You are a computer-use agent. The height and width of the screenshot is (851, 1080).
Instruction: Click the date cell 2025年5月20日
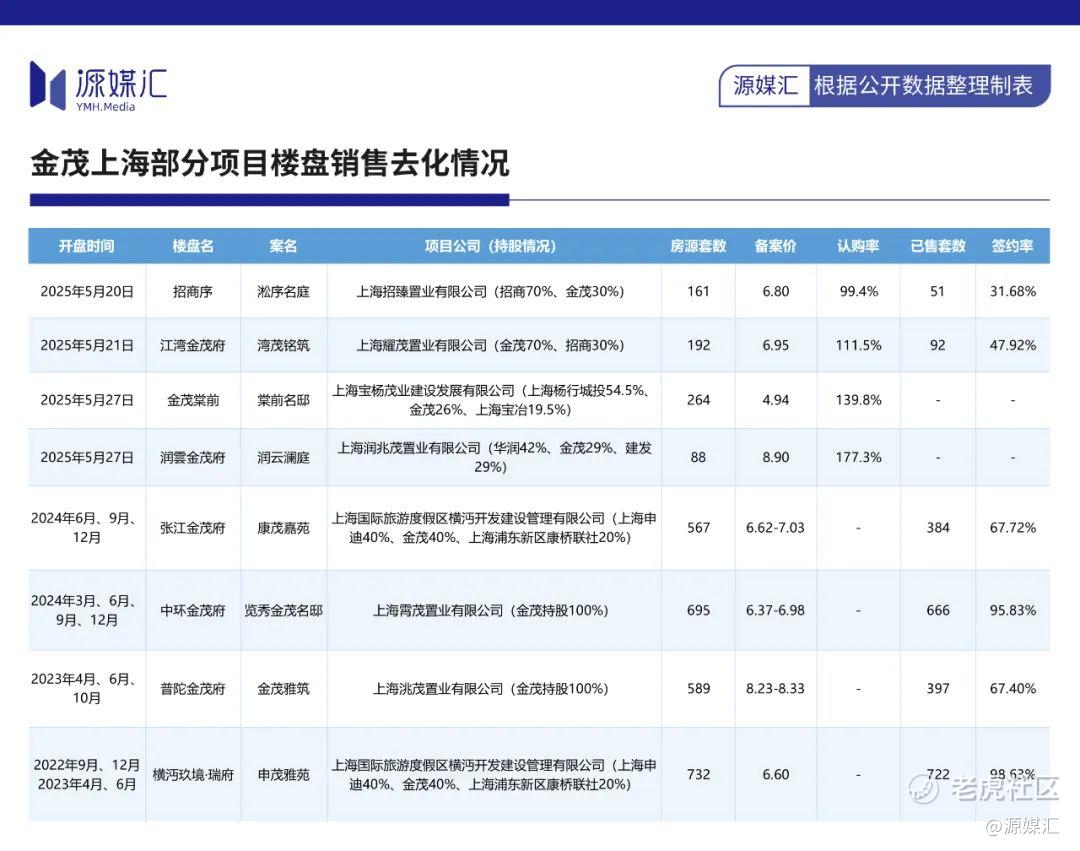click(x=87, y=291)
